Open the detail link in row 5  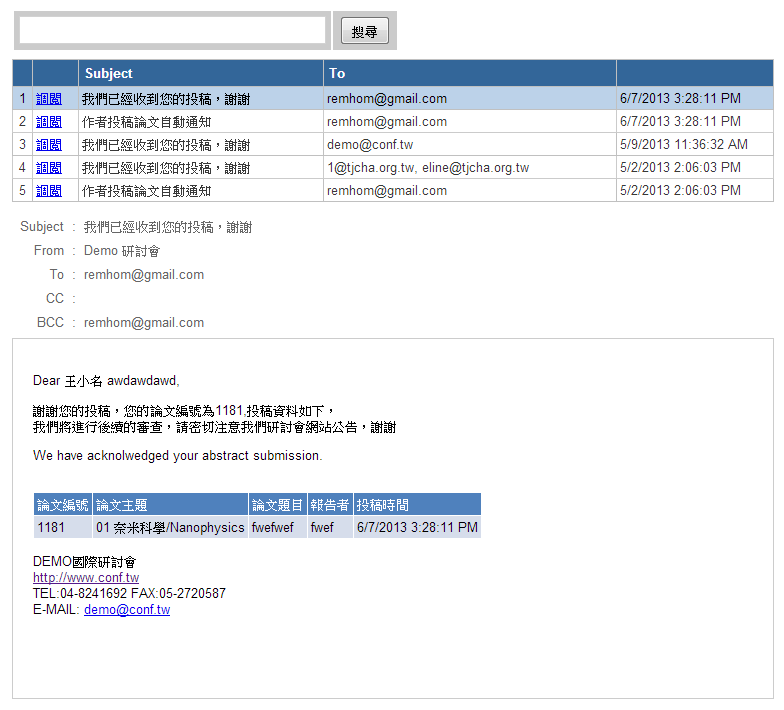[49, 191]
